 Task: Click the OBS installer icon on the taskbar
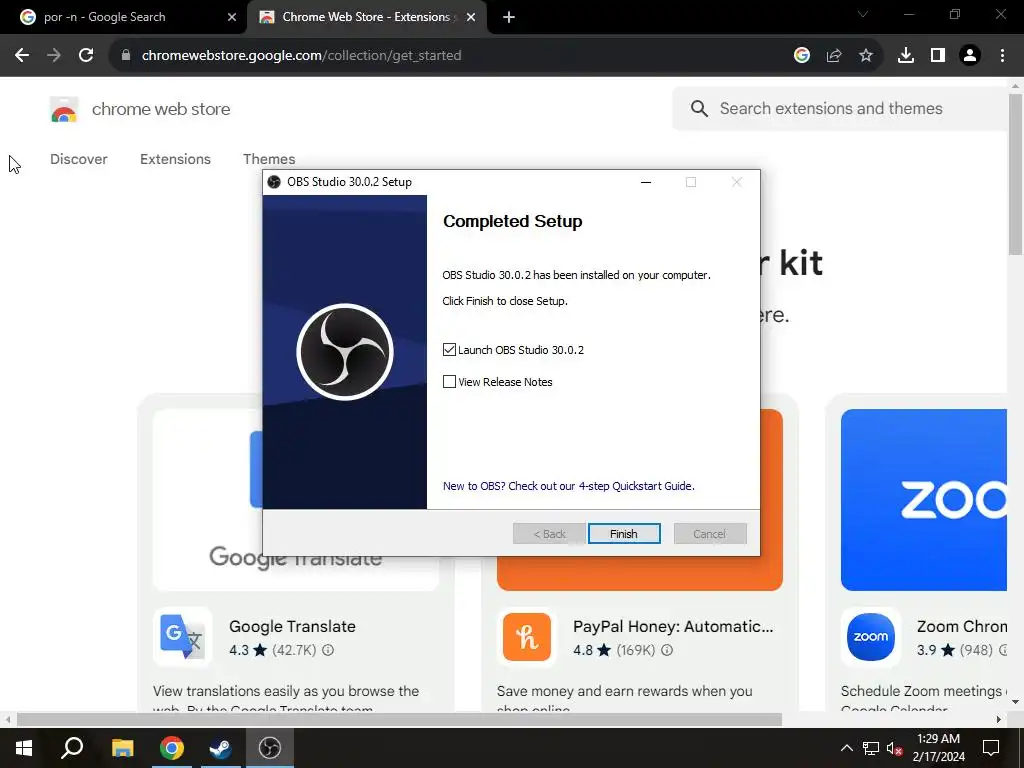click(x=270, y=748)
